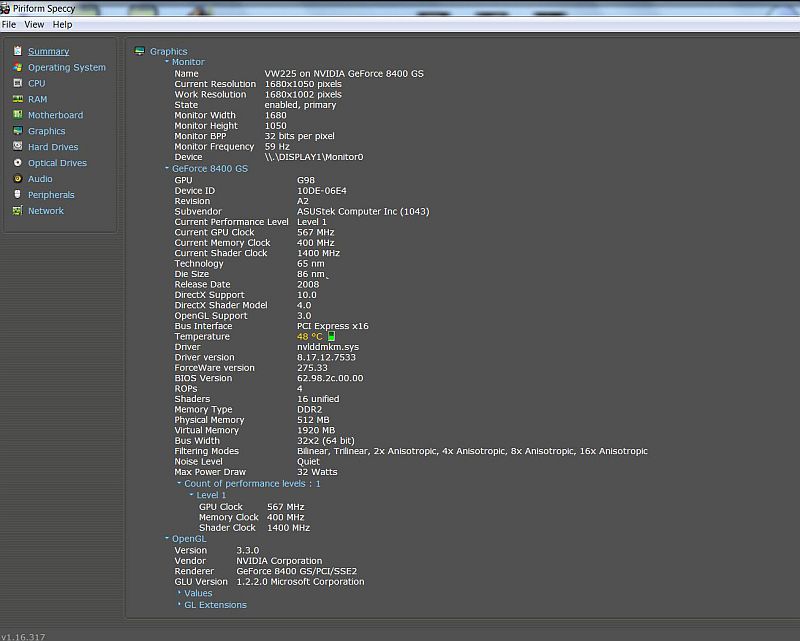Collapse the Monitor tree node

[x=167, y=61]
